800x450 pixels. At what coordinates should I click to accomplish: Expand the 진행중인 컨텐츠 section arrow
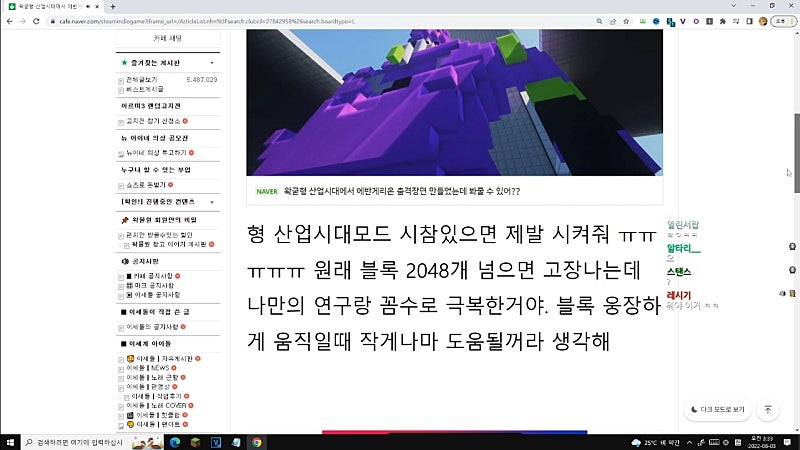click(212, 202)
